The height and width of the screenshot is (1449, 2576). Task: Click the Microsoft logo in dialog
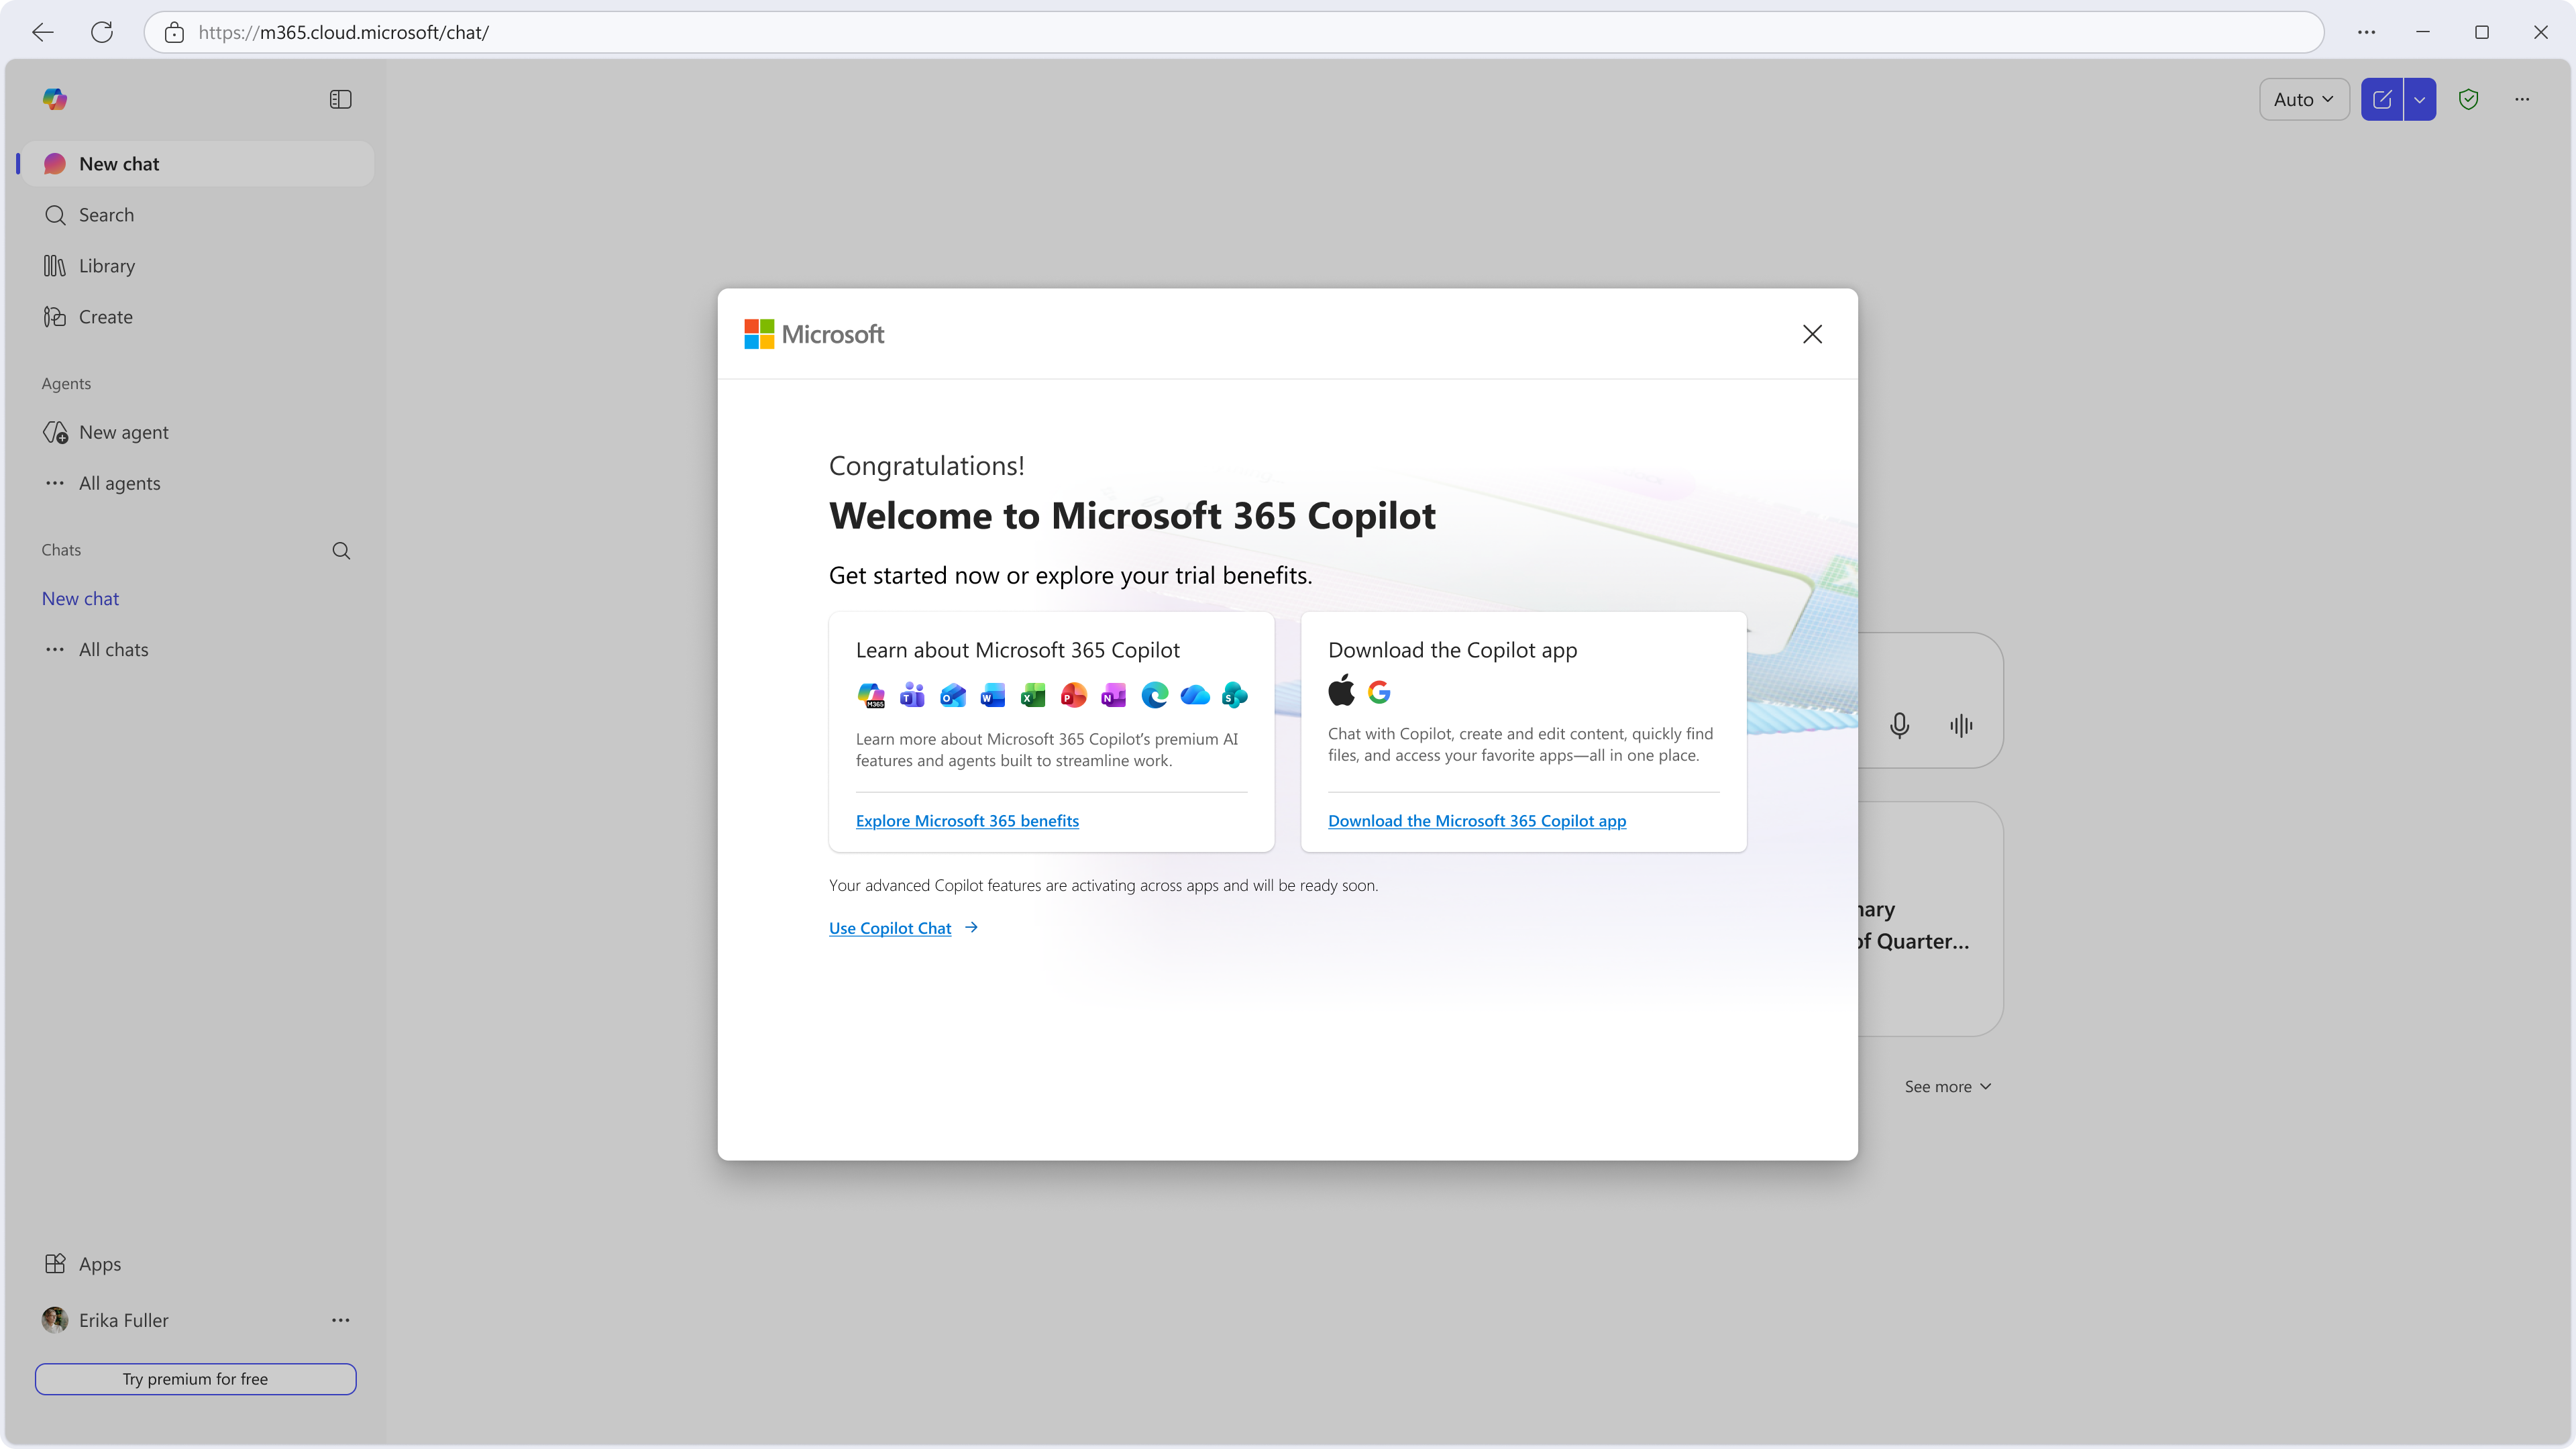tap(814, 334)
